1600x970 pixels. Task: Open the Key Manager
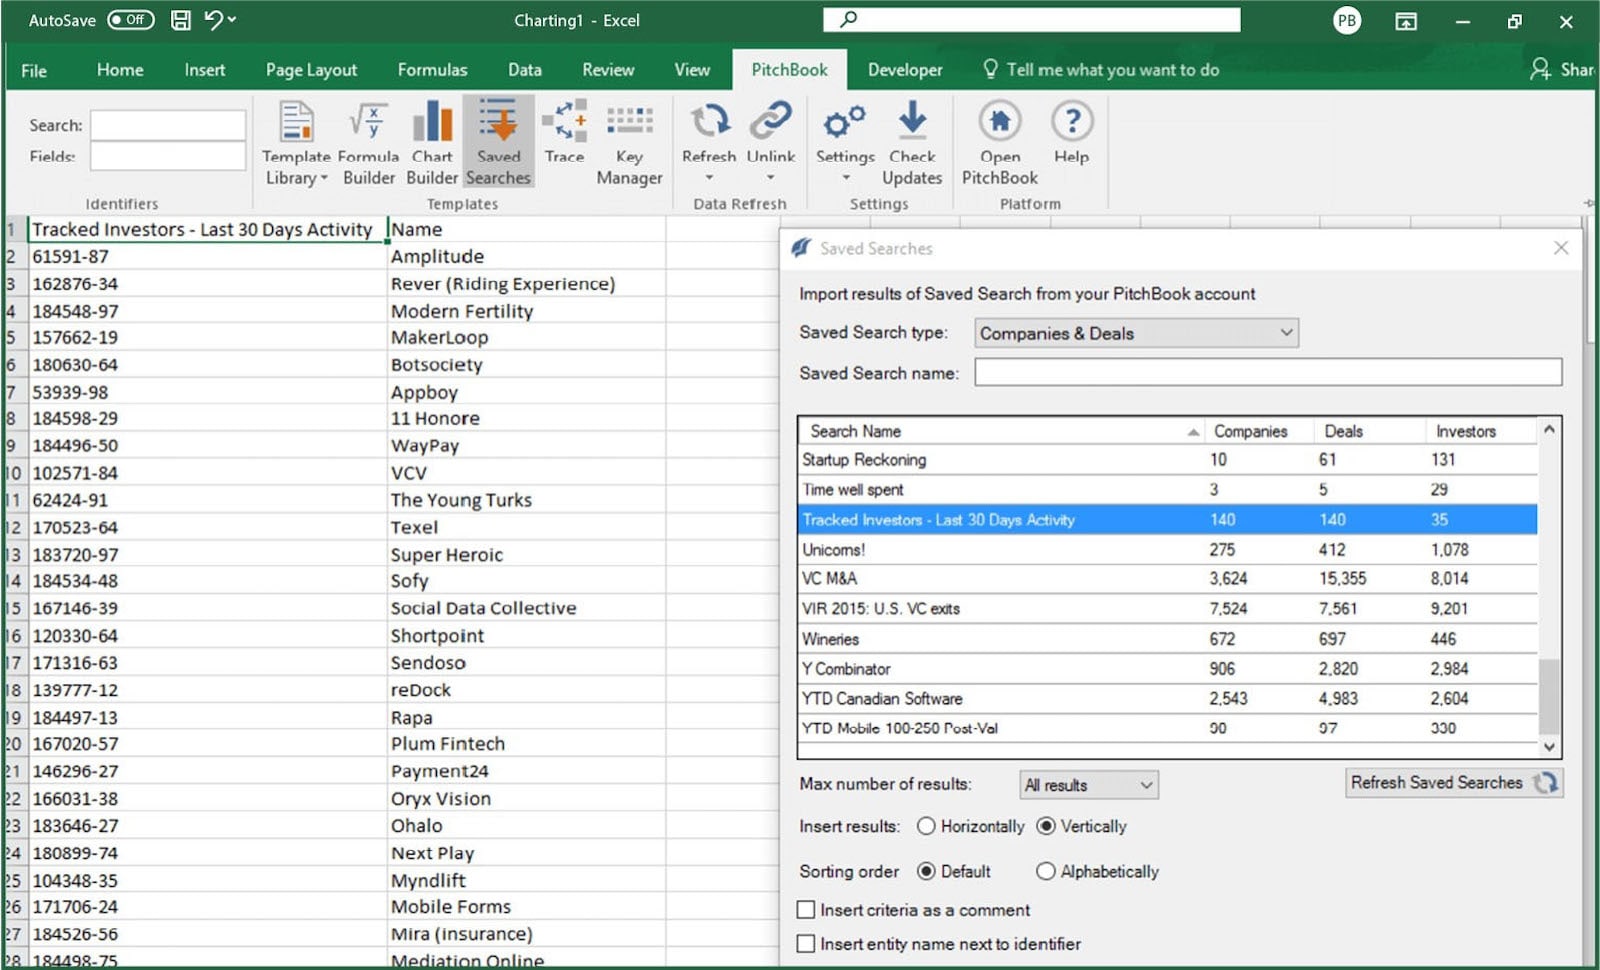click(x=629, y=143)
